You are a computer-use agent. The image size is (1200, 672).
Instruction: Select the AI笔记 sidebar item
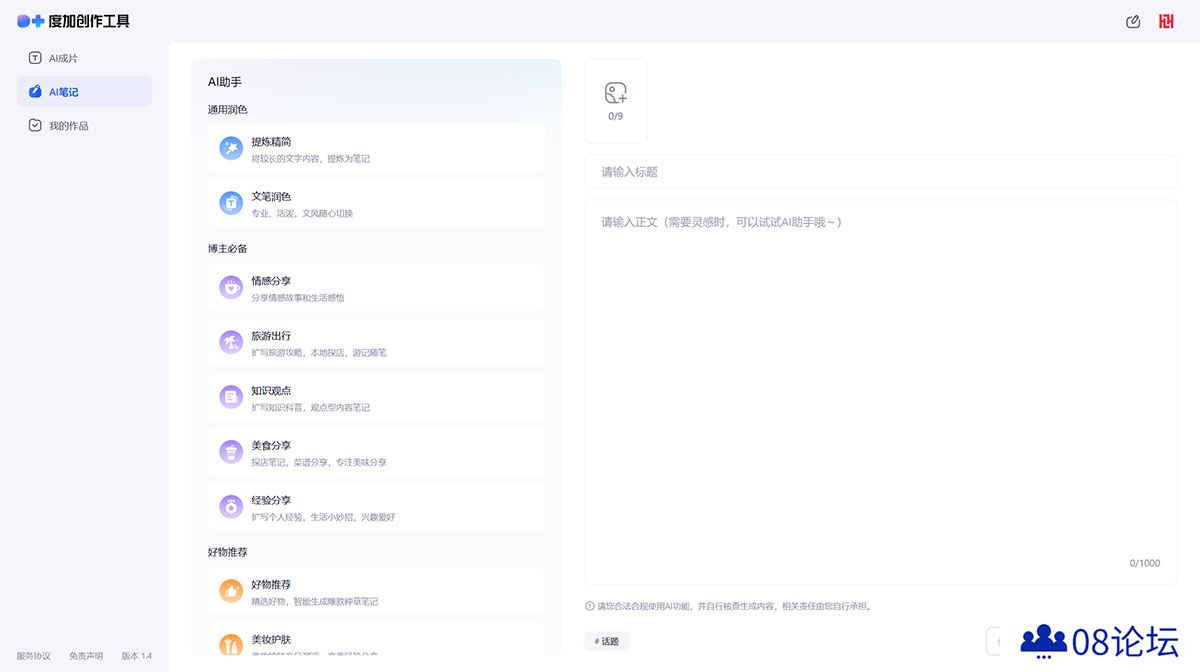coord(84,92)
